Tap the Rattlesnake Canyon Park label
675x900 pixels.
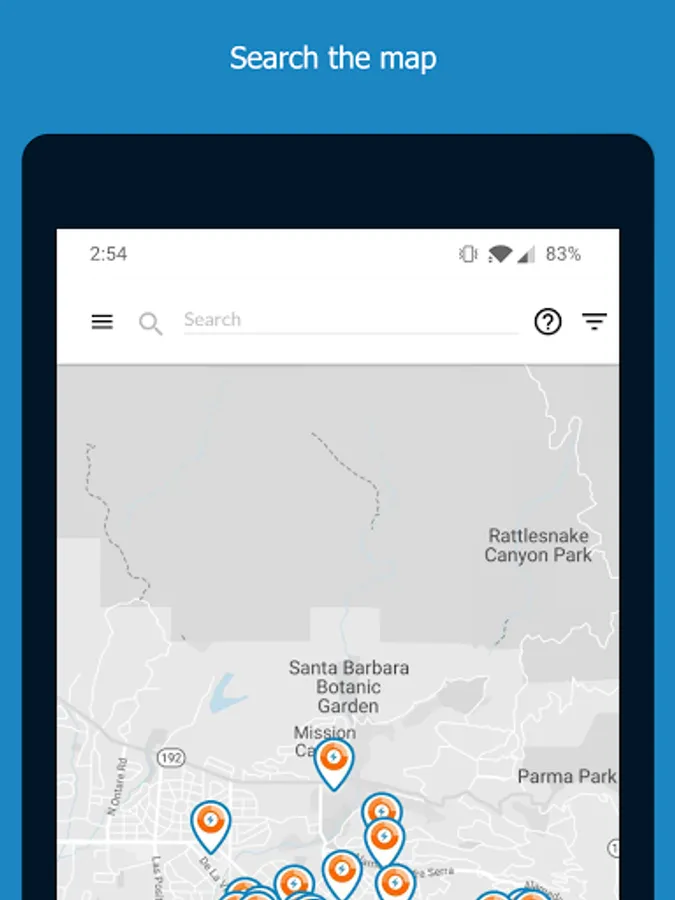pos(538,545)
